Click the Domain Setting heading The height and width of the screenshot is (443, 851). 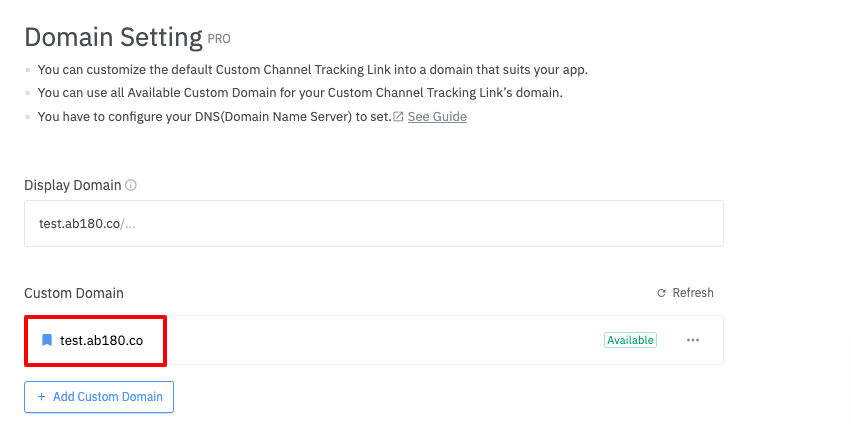113,37
